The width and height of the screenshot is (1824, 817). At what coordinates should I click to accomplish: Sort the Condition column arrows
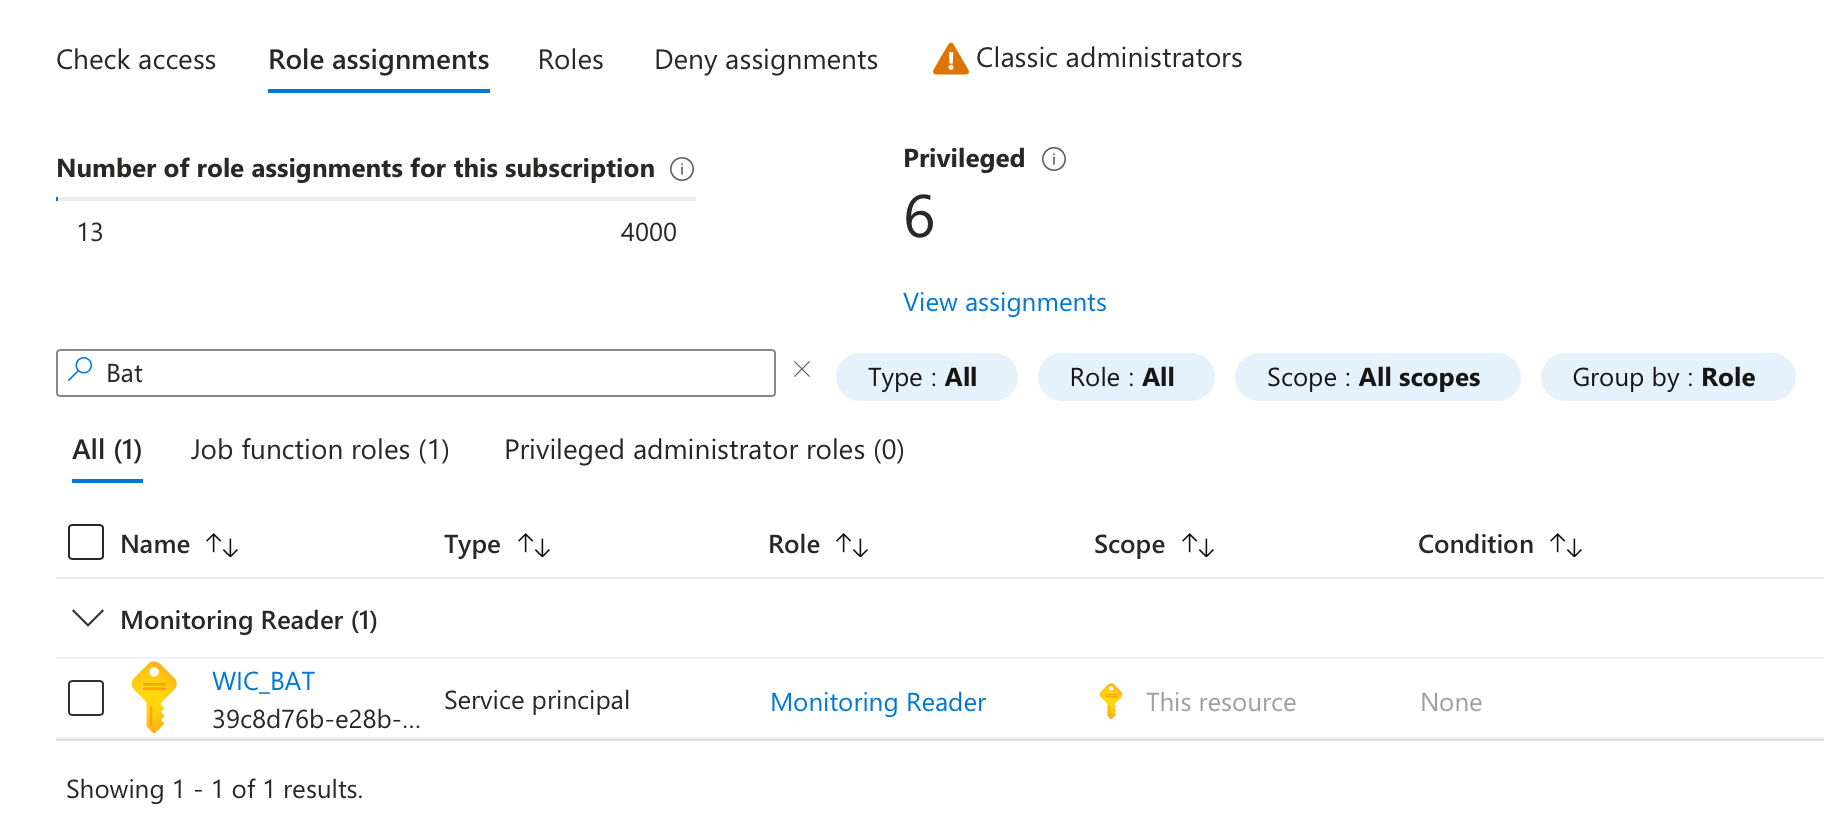coord(1566,545)
